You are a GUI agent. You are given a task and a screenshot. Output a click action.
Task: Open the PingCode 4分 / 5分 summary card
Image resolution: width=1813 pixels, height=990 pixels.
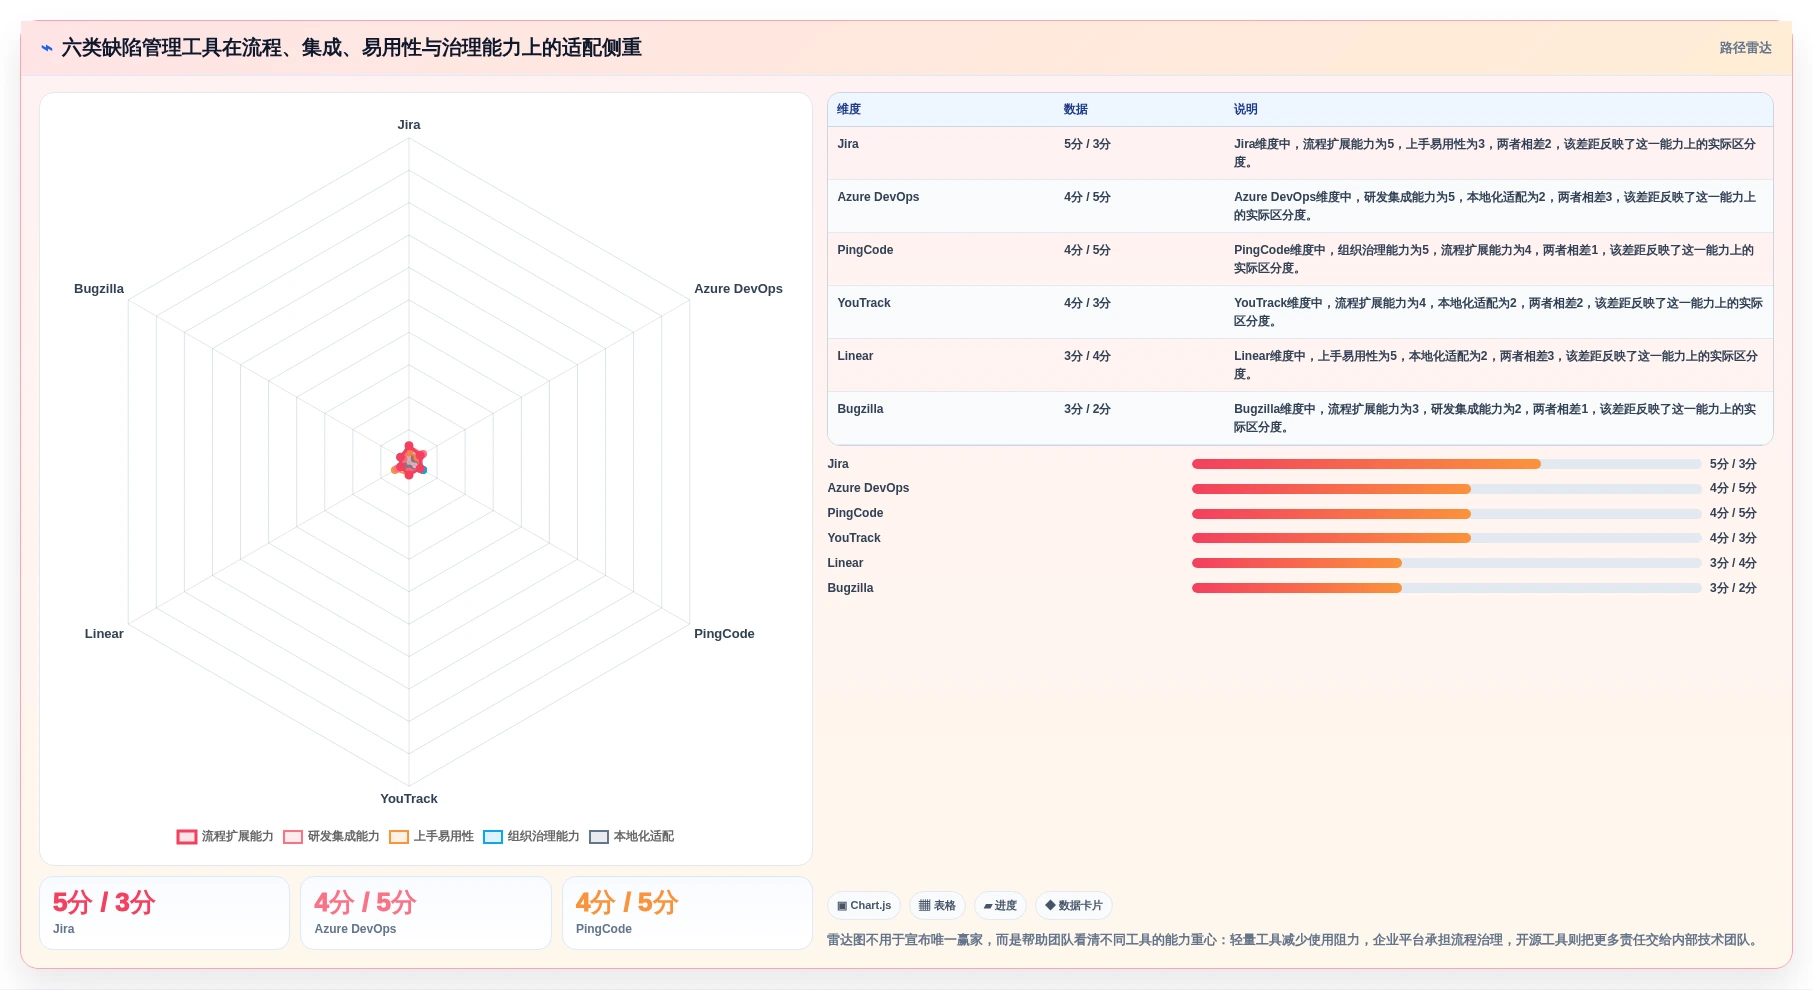[687, 913]
